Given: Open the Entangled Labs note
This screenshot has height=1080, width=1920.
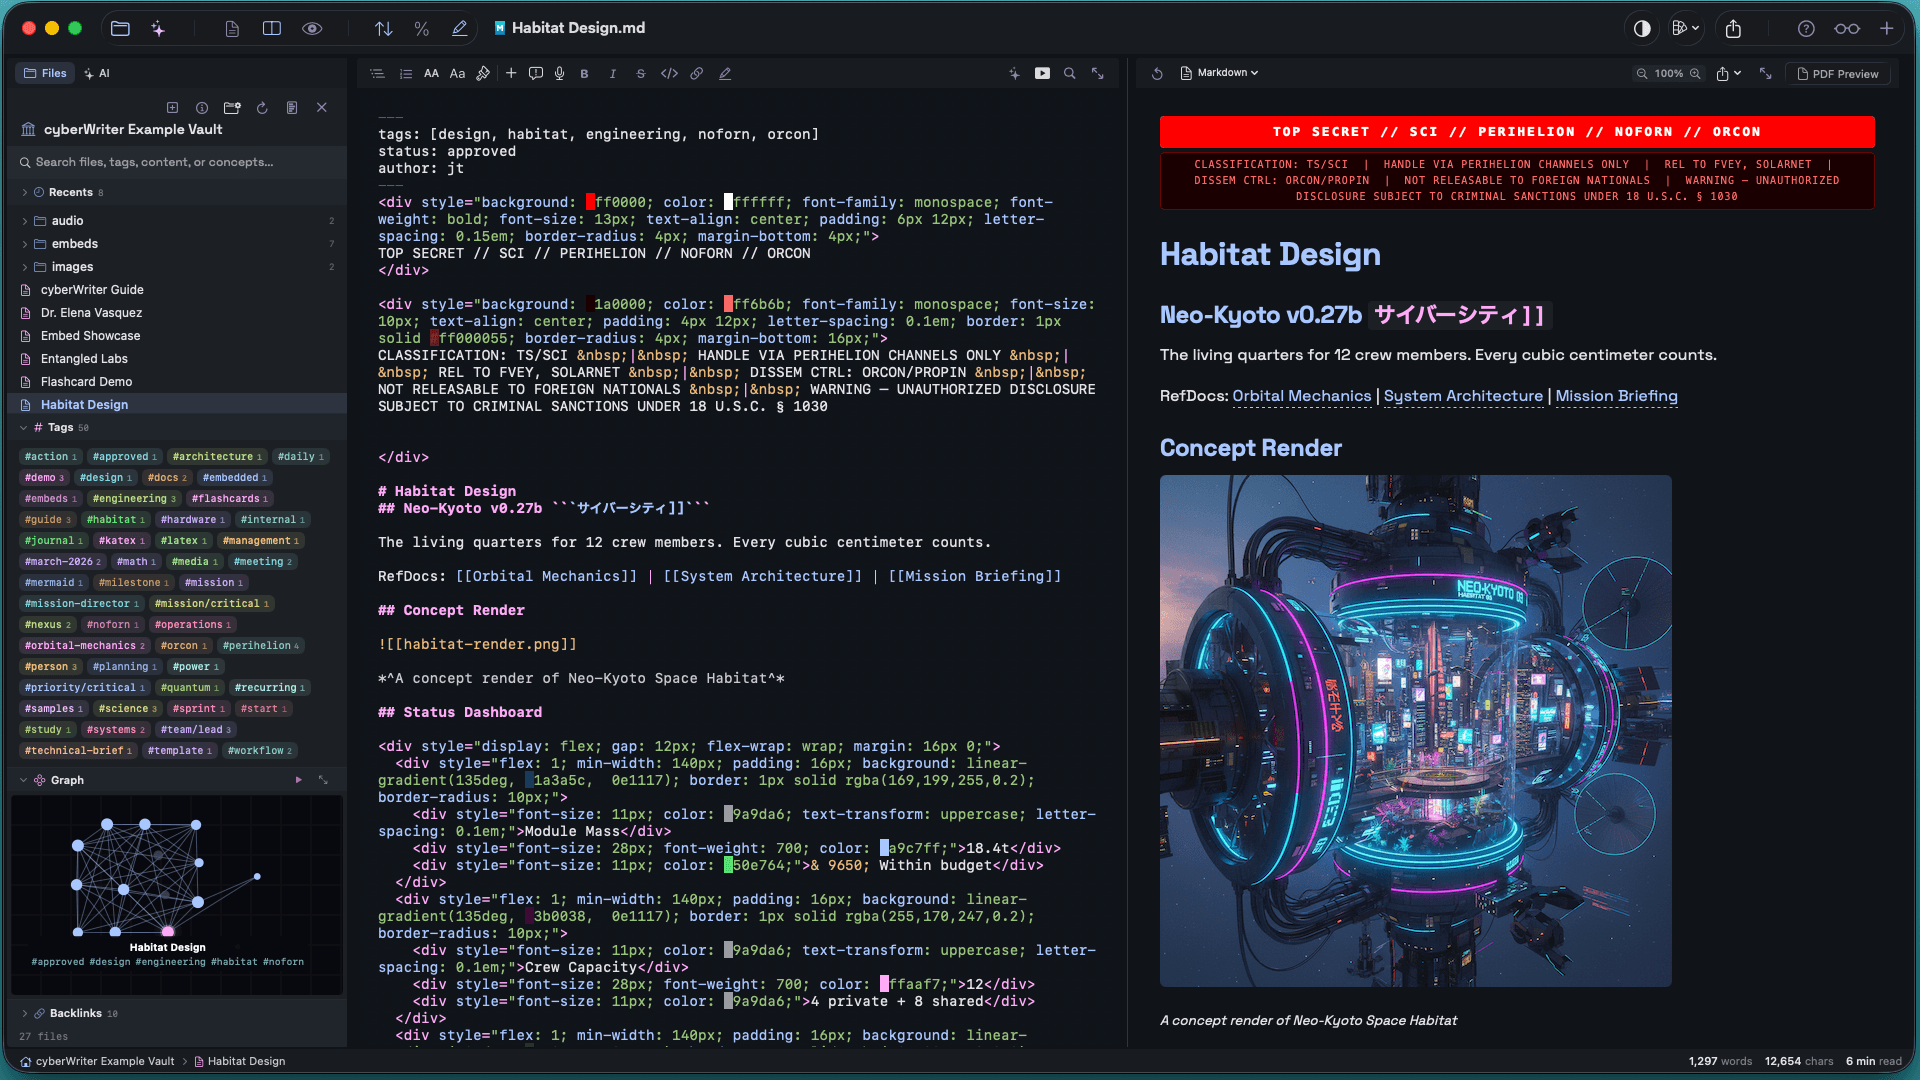Looking at the screenshot, I should pyautogui.click(x=84, y=359).
